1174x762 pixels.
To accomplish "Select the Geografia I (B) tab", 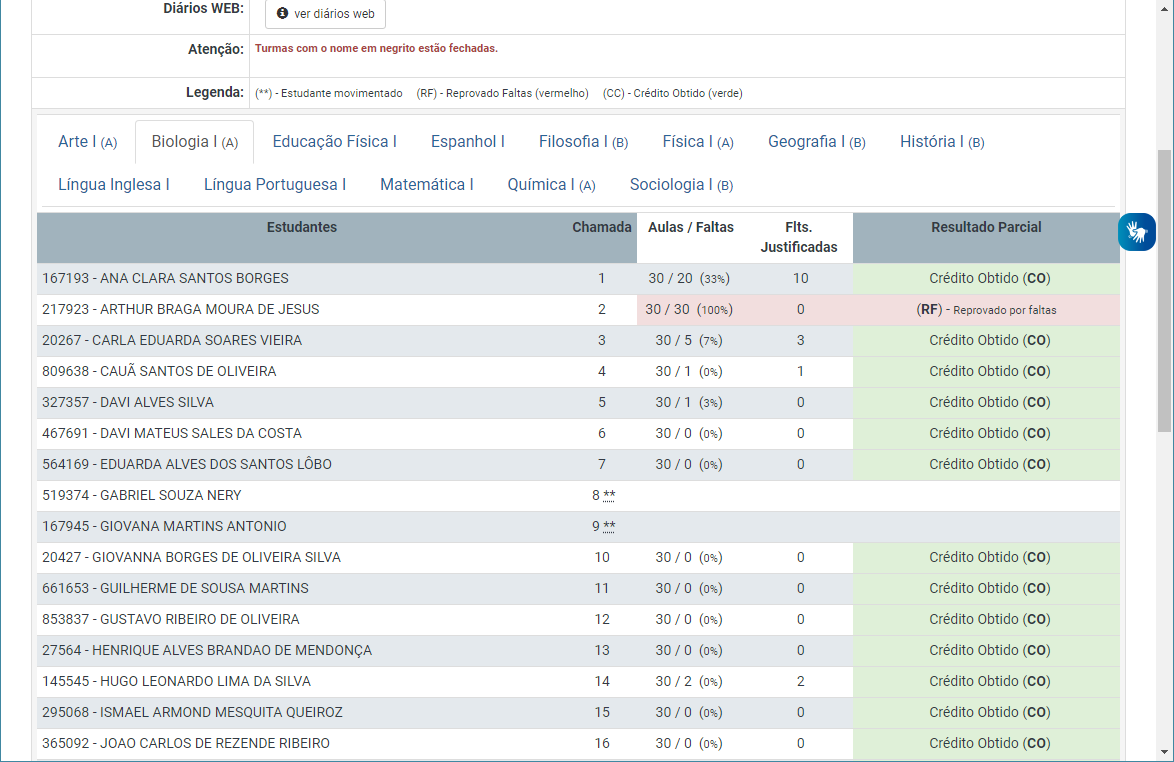I will click(x=817, y=141).
